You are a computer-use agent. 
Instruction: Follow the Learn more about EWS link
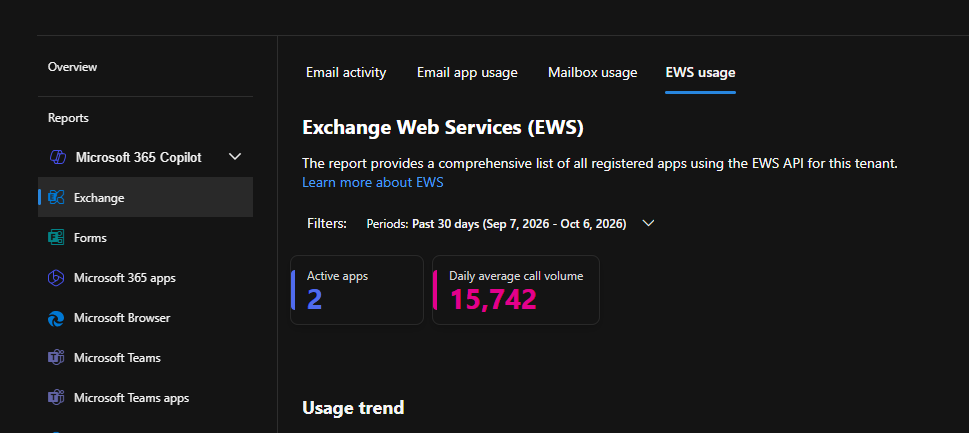(373, 182)
